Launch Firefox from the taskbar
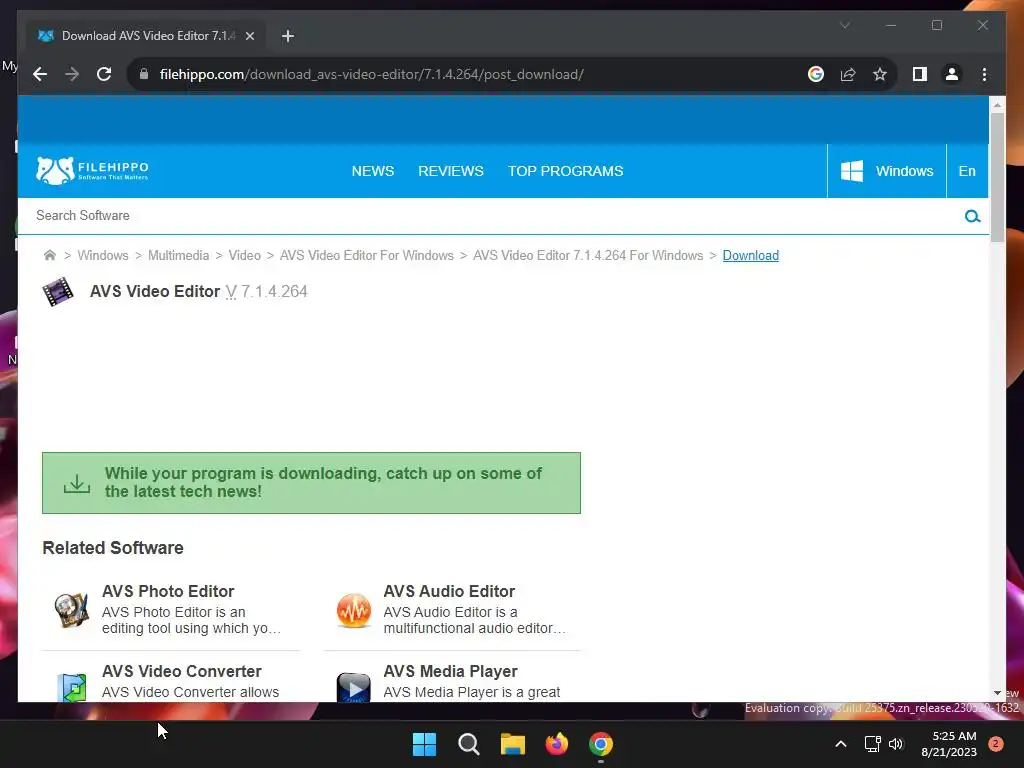This screenshot has height=768, width=1024. (557, 744)
